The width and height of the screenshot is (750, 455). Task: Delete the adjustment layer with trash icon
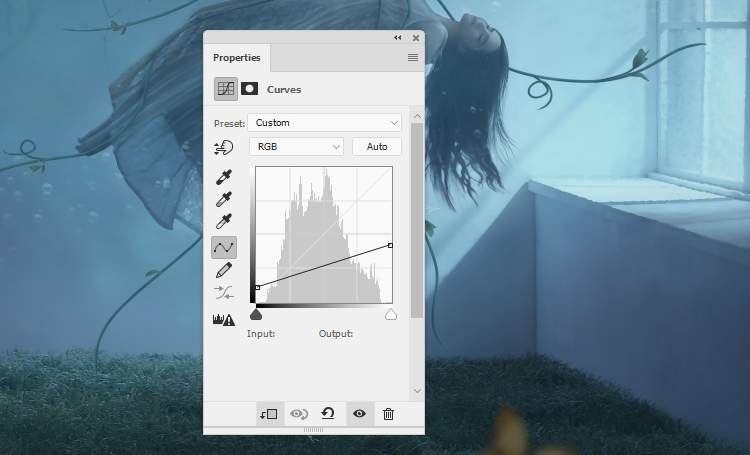388,414
